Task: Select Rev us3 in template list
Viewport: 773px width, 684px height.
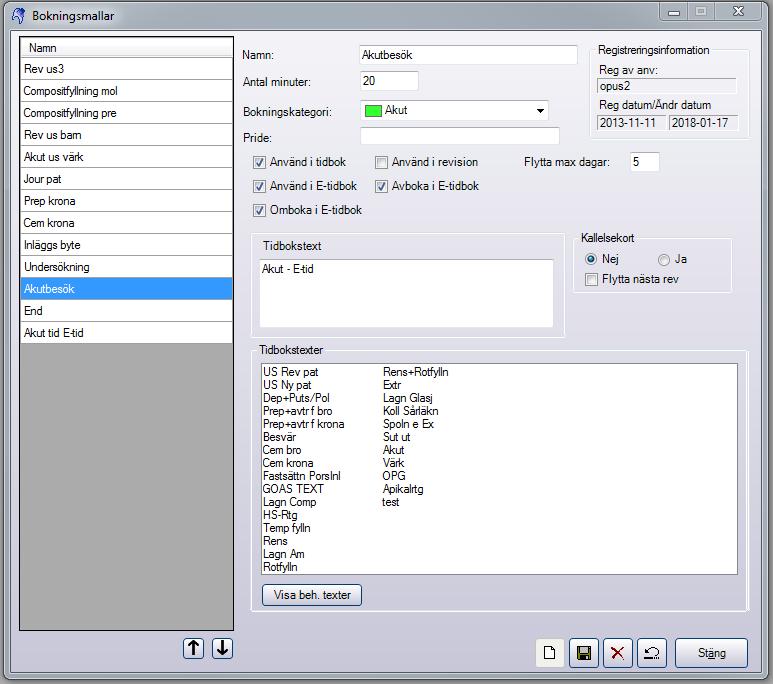Action: (x=127, y=69)
